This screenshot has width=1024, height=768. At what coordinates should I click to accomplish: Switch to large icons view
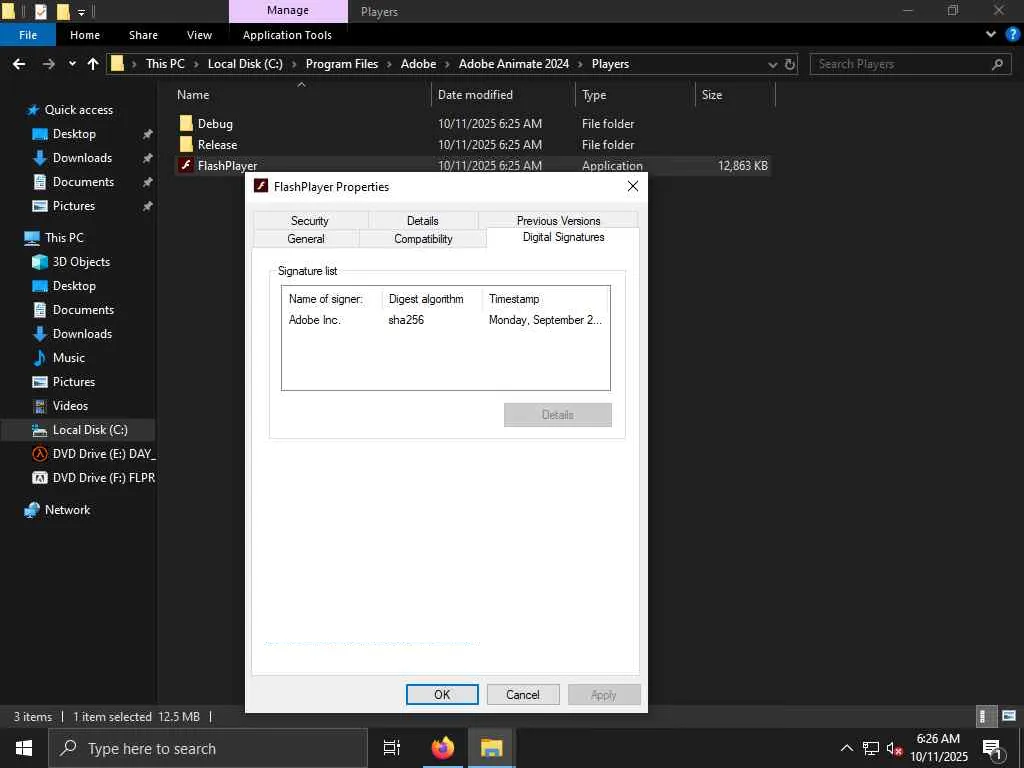click(1008, 716)
